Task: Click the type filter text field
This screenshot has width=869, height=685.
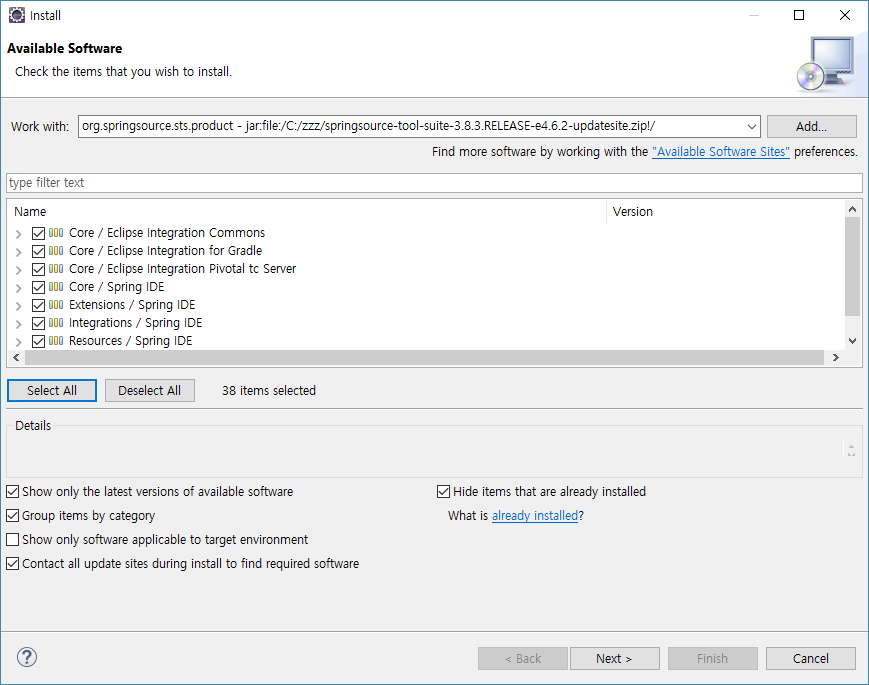Action: (434, 183)
